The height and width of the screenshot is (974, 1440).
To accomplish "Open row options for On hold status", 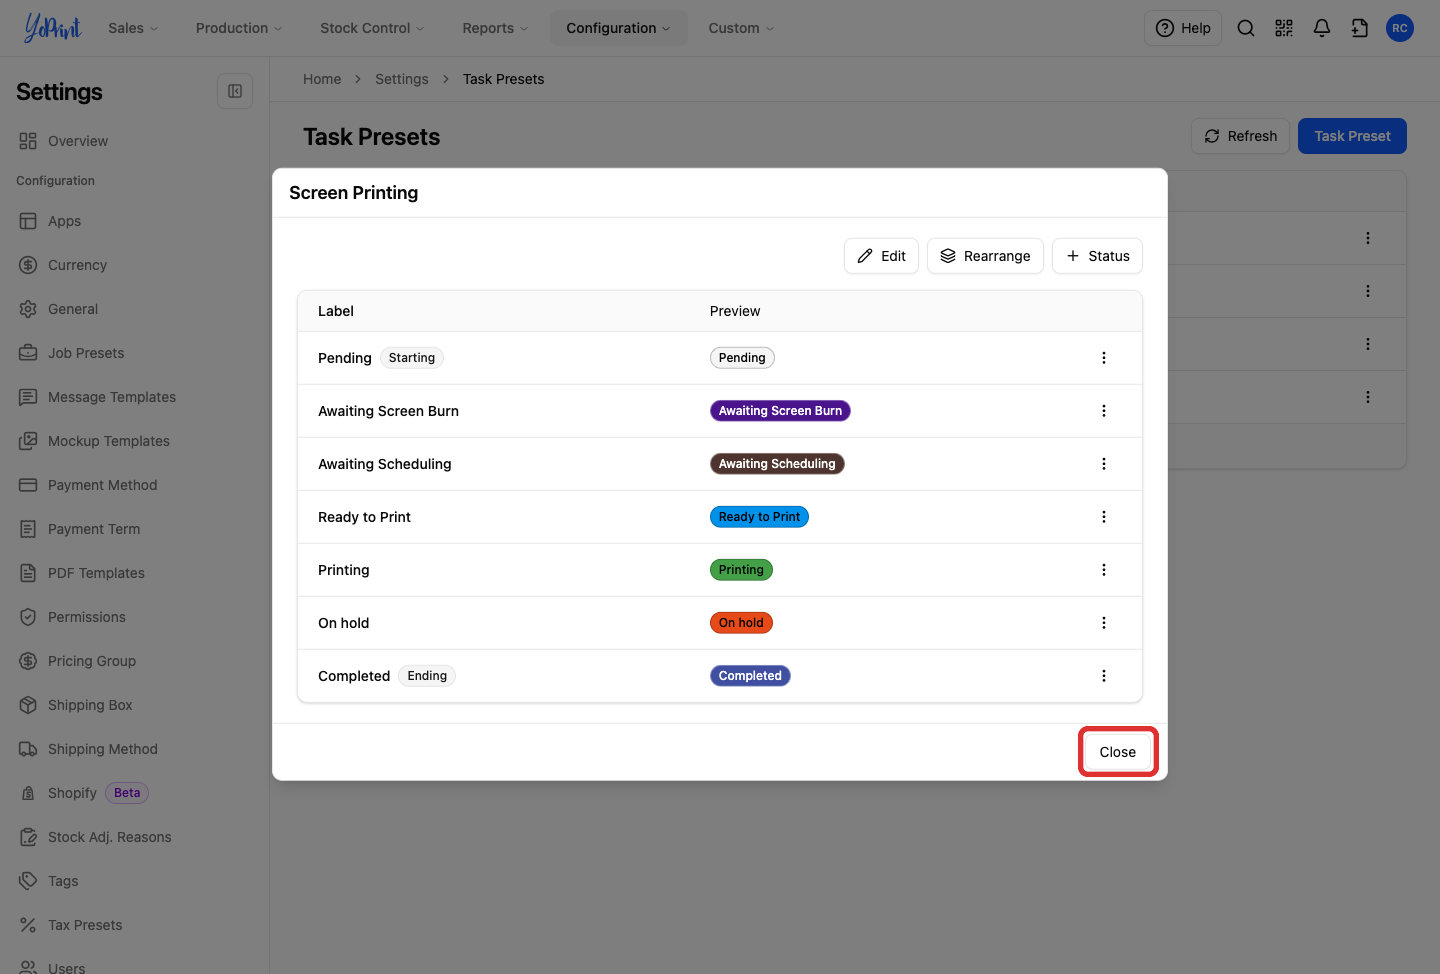I will pyautogui.click(x=1104, y=623).
